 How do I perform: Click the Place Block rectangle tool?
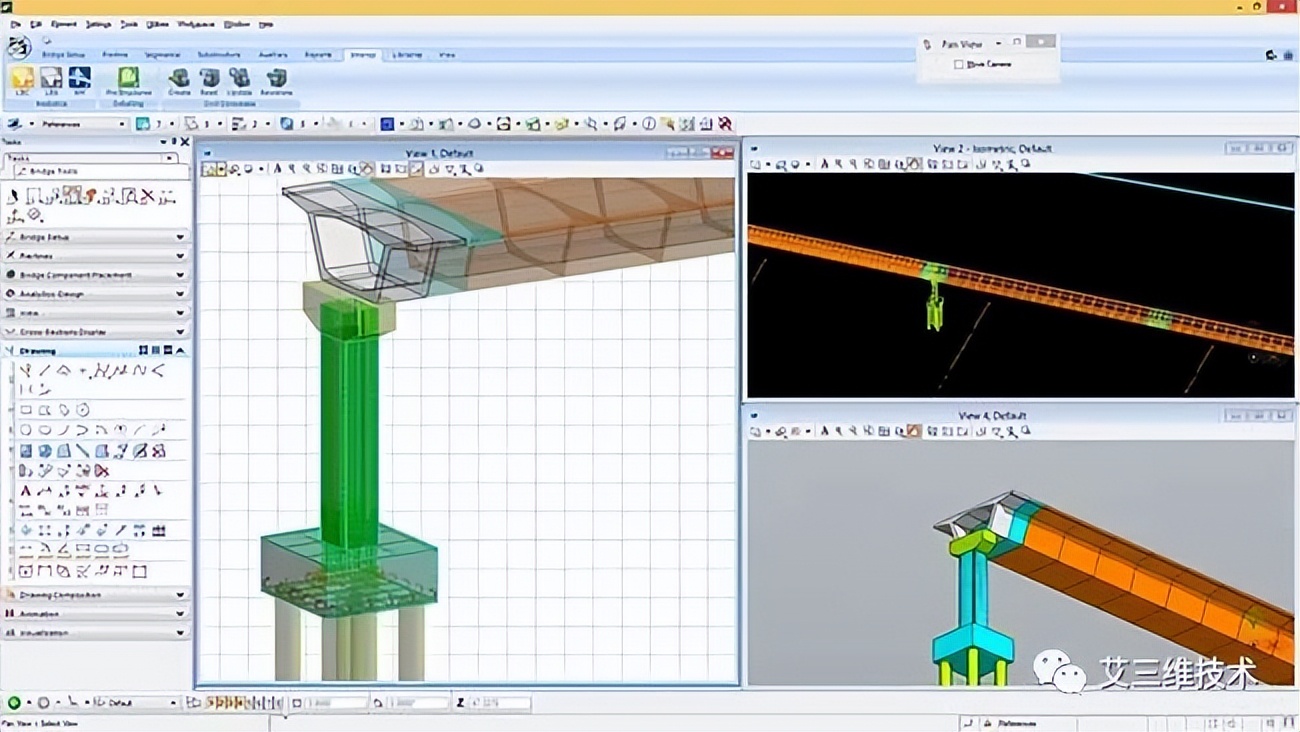coord(26,410)
